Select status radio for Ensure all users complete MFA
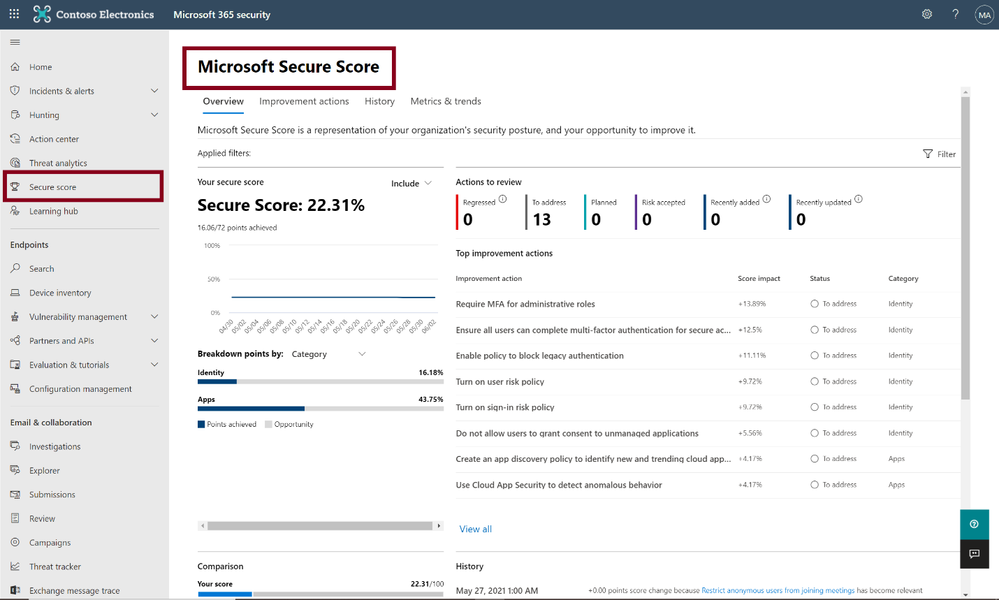This screenshot has height=600, width=999. (814, 330)
